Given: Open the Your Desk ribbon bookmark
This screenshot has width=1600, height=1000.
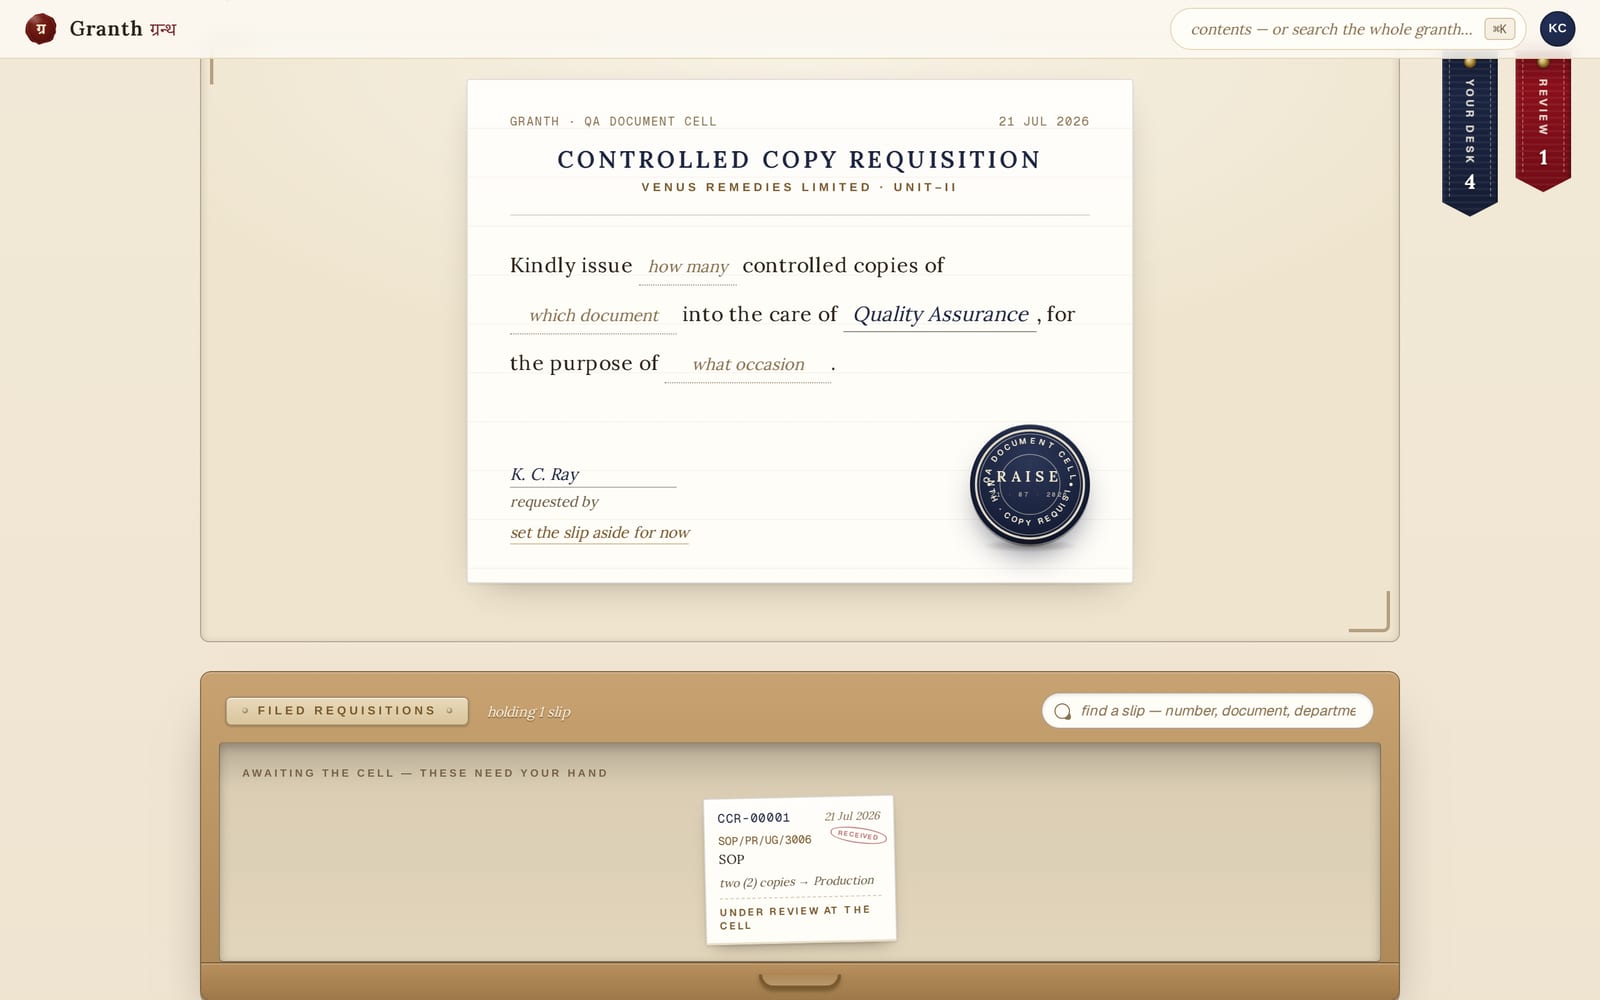Looking at the screenshot, I should click(x=1469, y=135).
